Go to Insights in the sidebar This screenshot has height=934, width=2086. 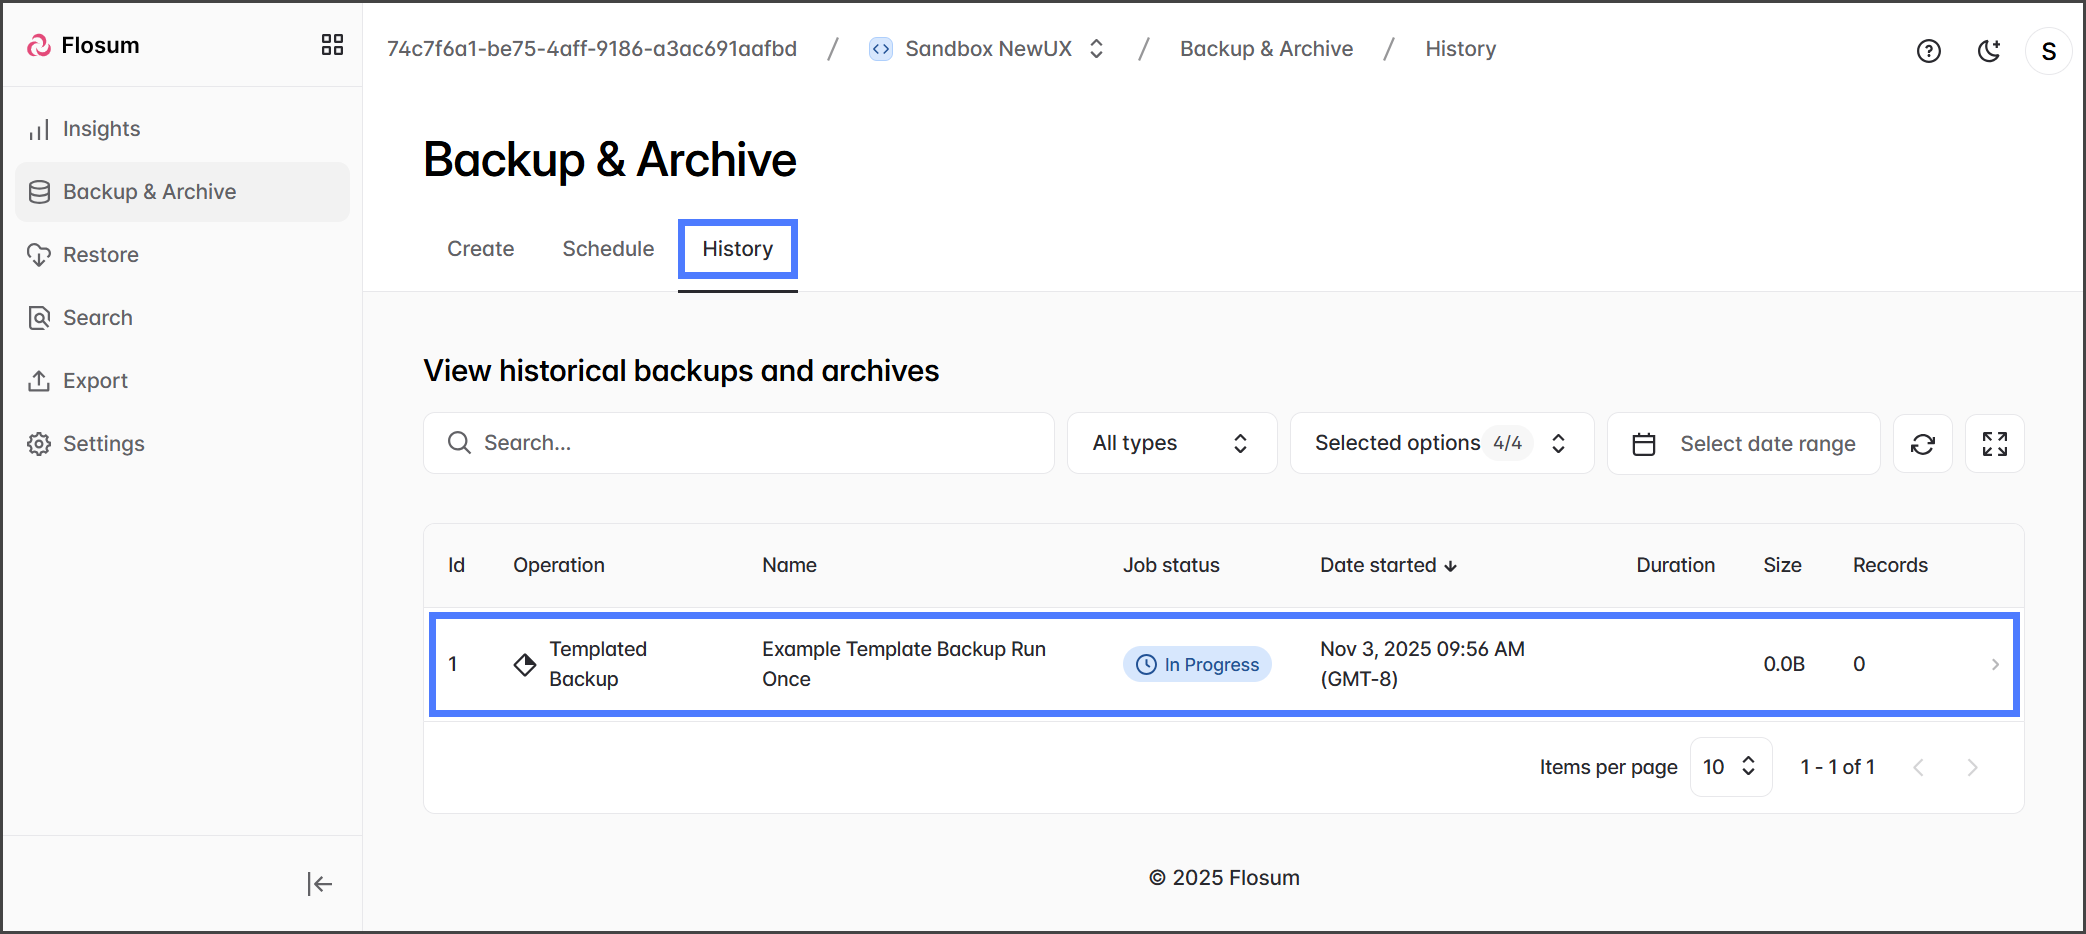[101, 129]
